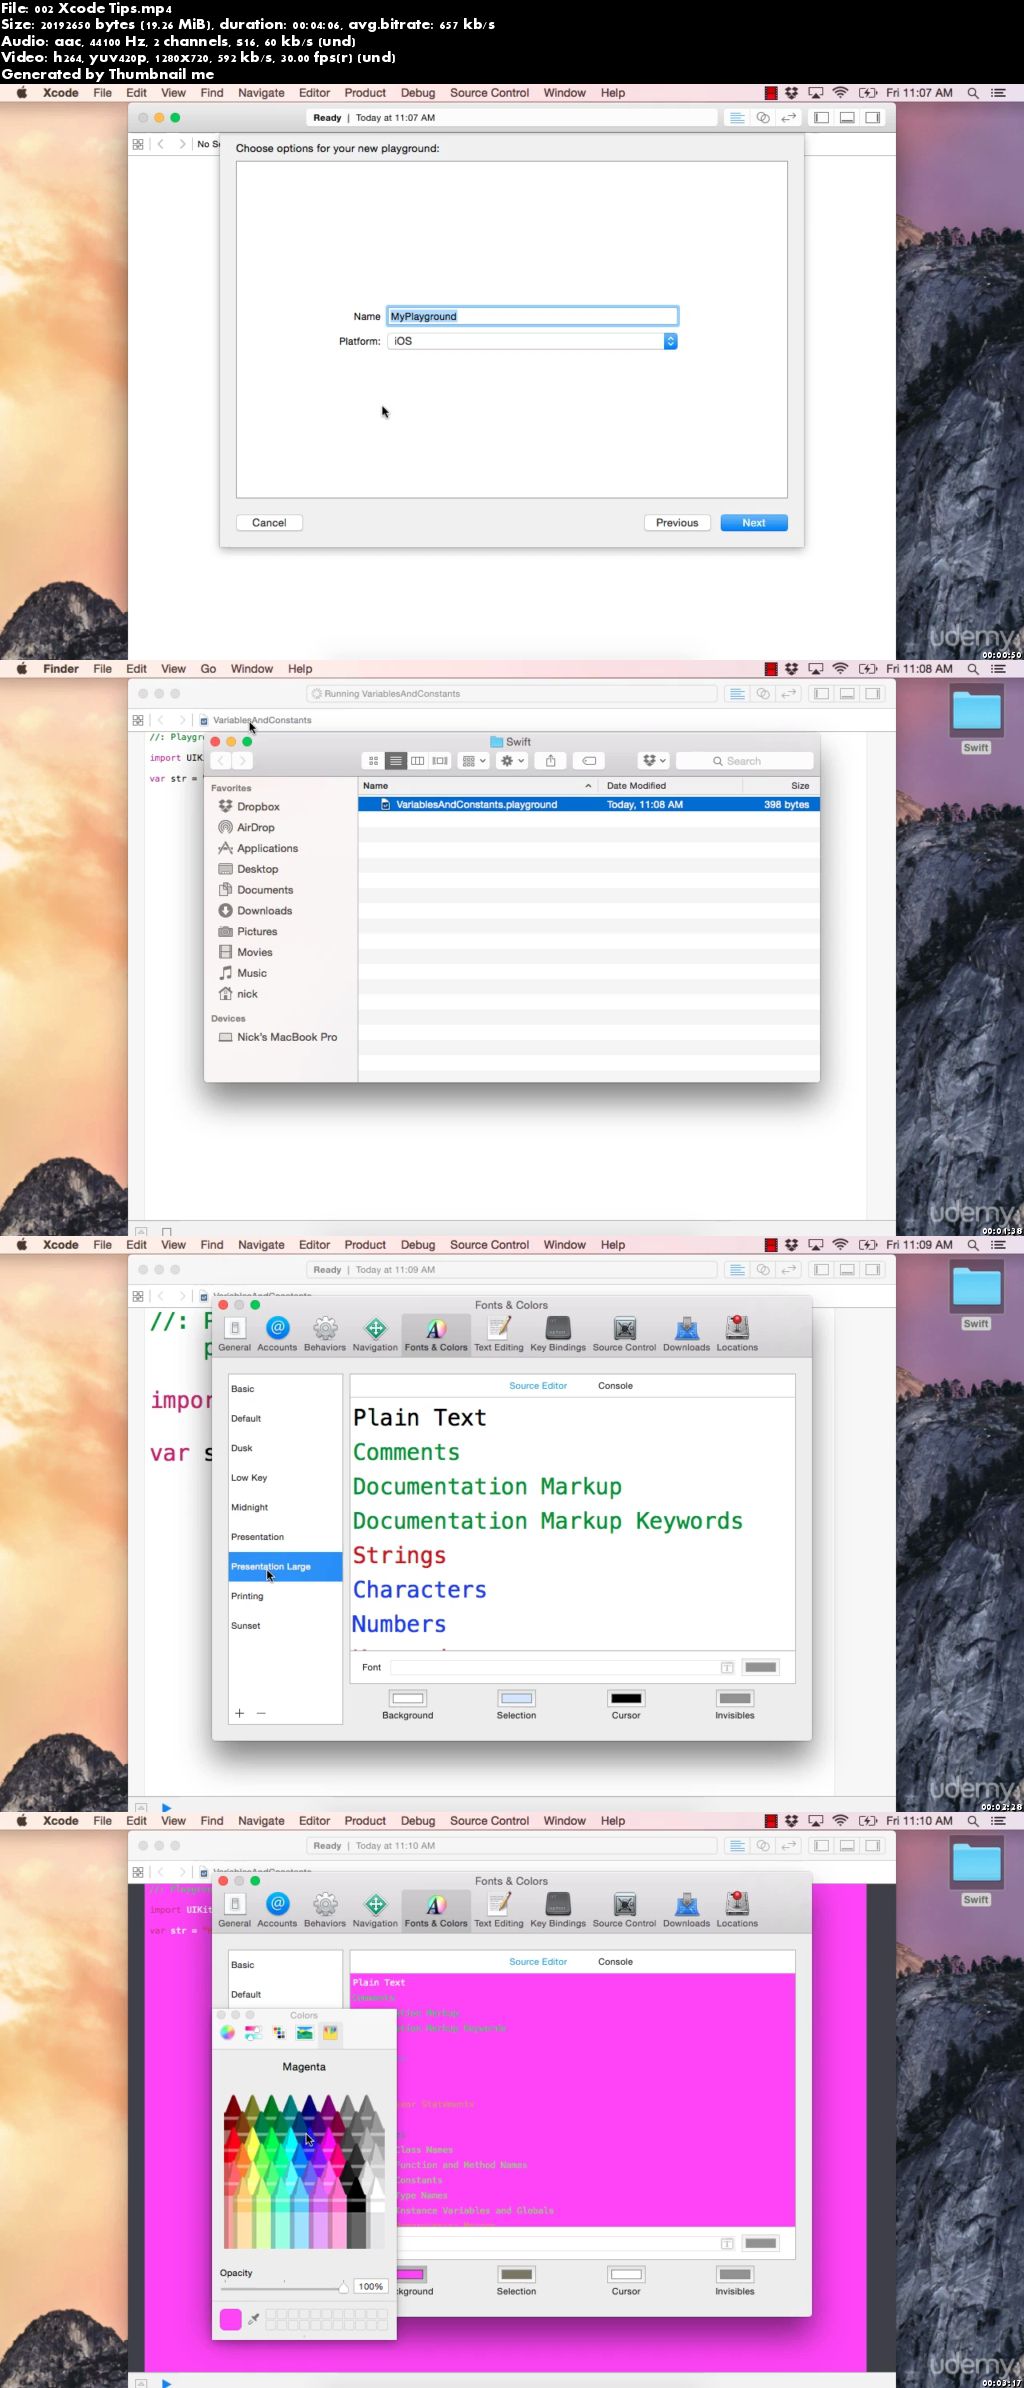Screen dimensions: 1024x2388
Task: Go forward in the Finder Swift window
Action: (243, 761)
